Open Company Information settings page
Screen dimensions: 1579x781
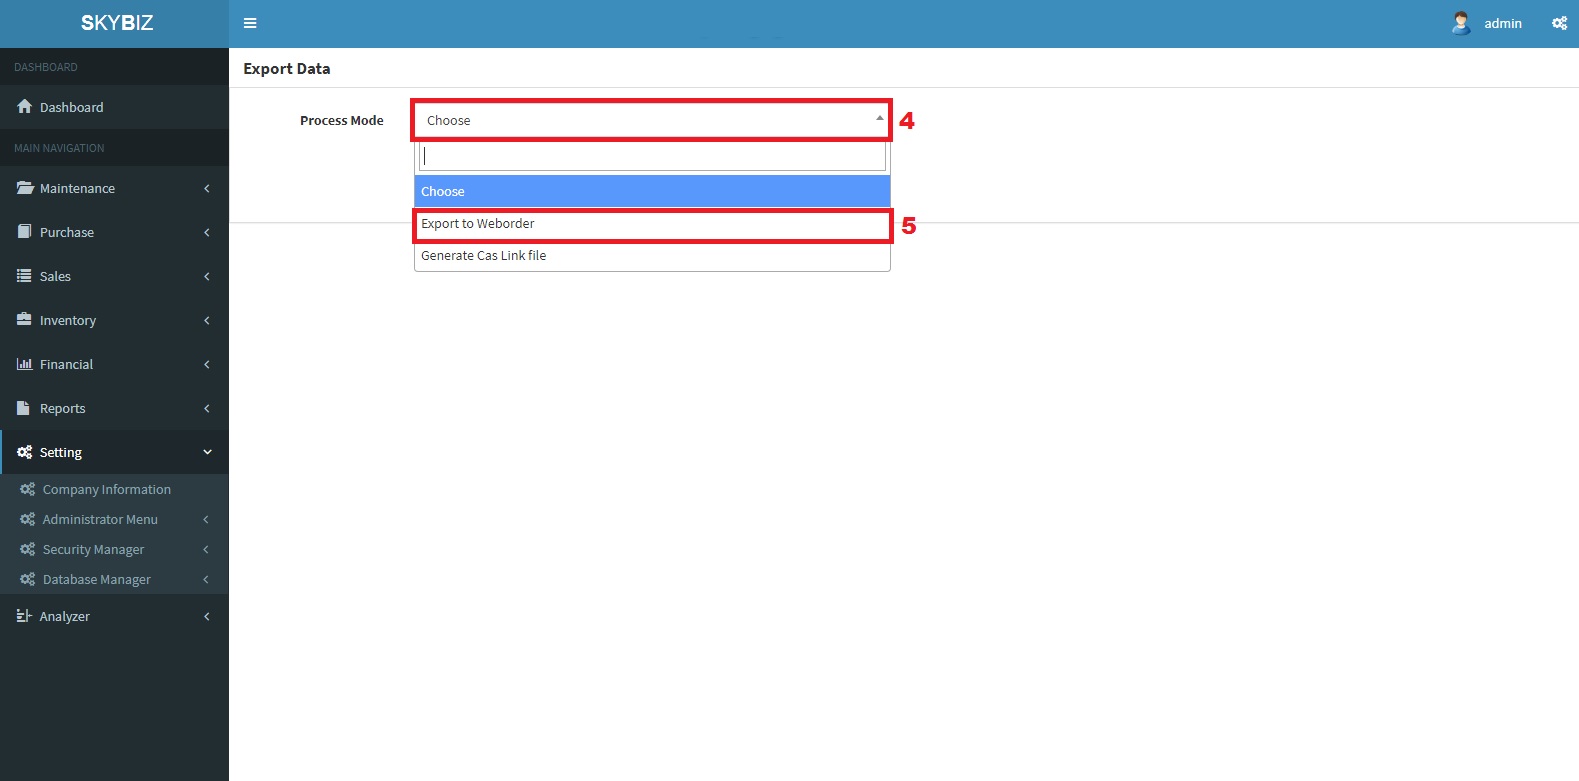tap(106, 490)
